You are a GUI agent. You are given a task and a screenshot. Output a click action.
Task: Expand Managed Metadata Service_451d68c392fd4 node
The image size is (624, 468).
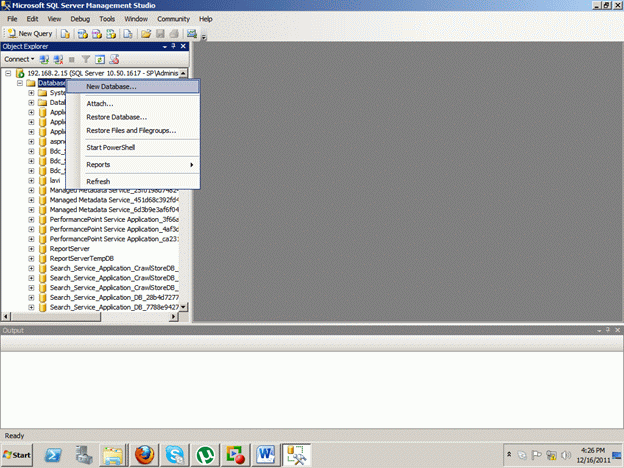point(31,200)
